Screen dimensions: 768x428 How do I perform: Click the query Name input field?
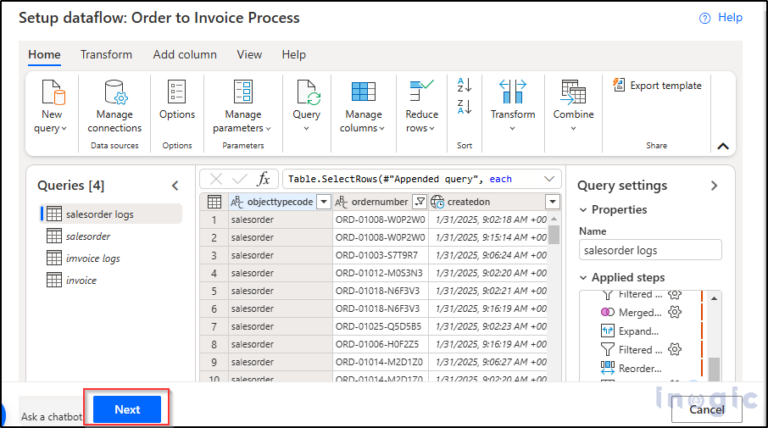click(x=649, y=251)
